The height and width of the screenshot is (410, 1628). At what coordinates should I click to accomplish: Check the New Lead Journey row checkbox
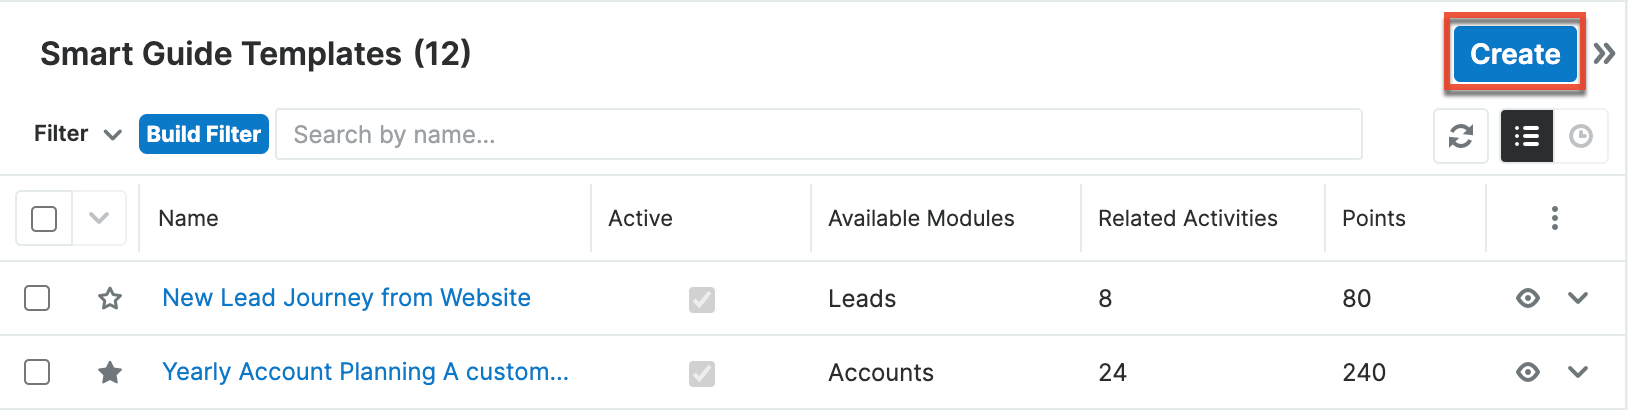click(x=37, y=298)
